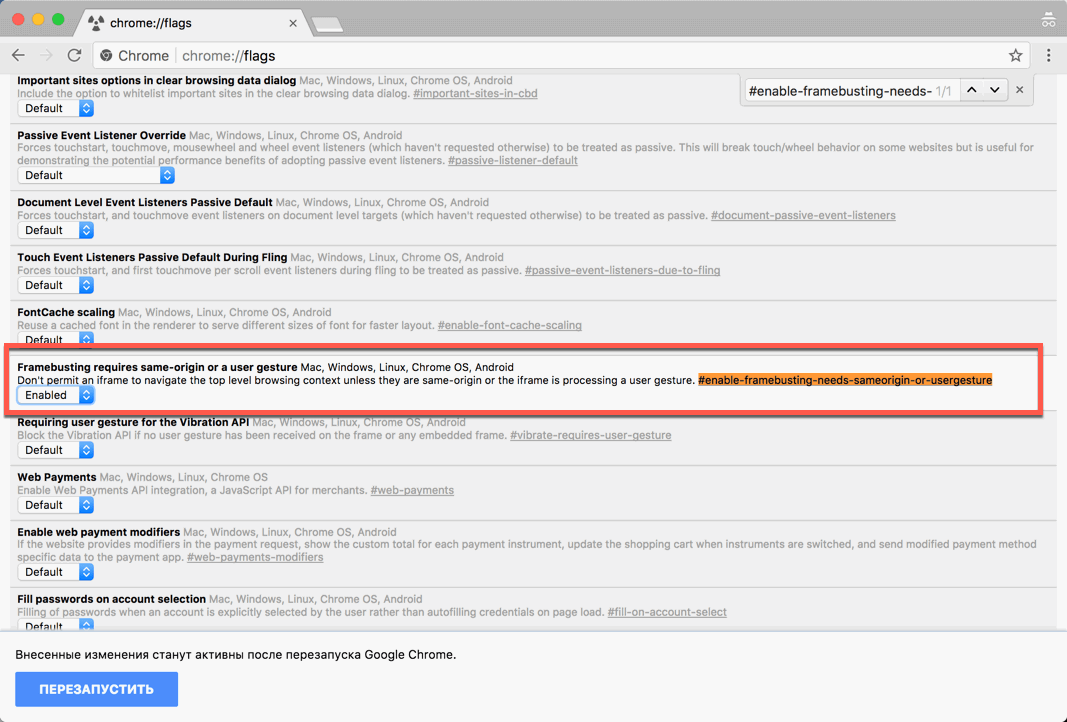Follow #fill-on-account-select link
Screen dimensions: 1067x722
(667, 612)
